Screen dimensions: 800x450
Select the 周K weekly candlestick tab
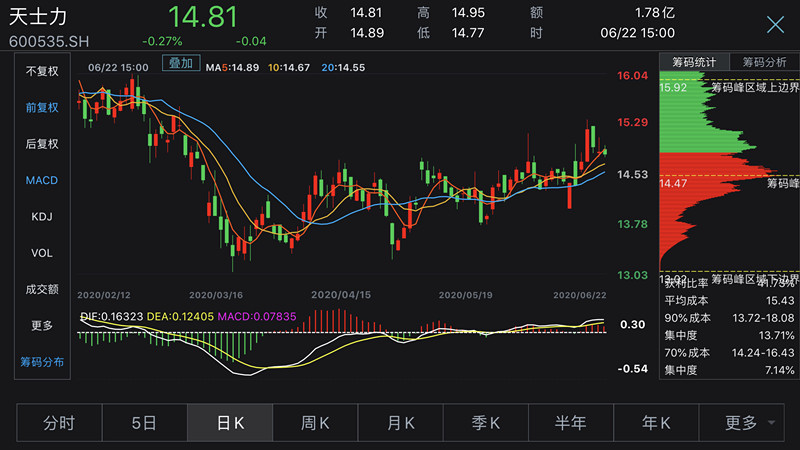(315, 422)
